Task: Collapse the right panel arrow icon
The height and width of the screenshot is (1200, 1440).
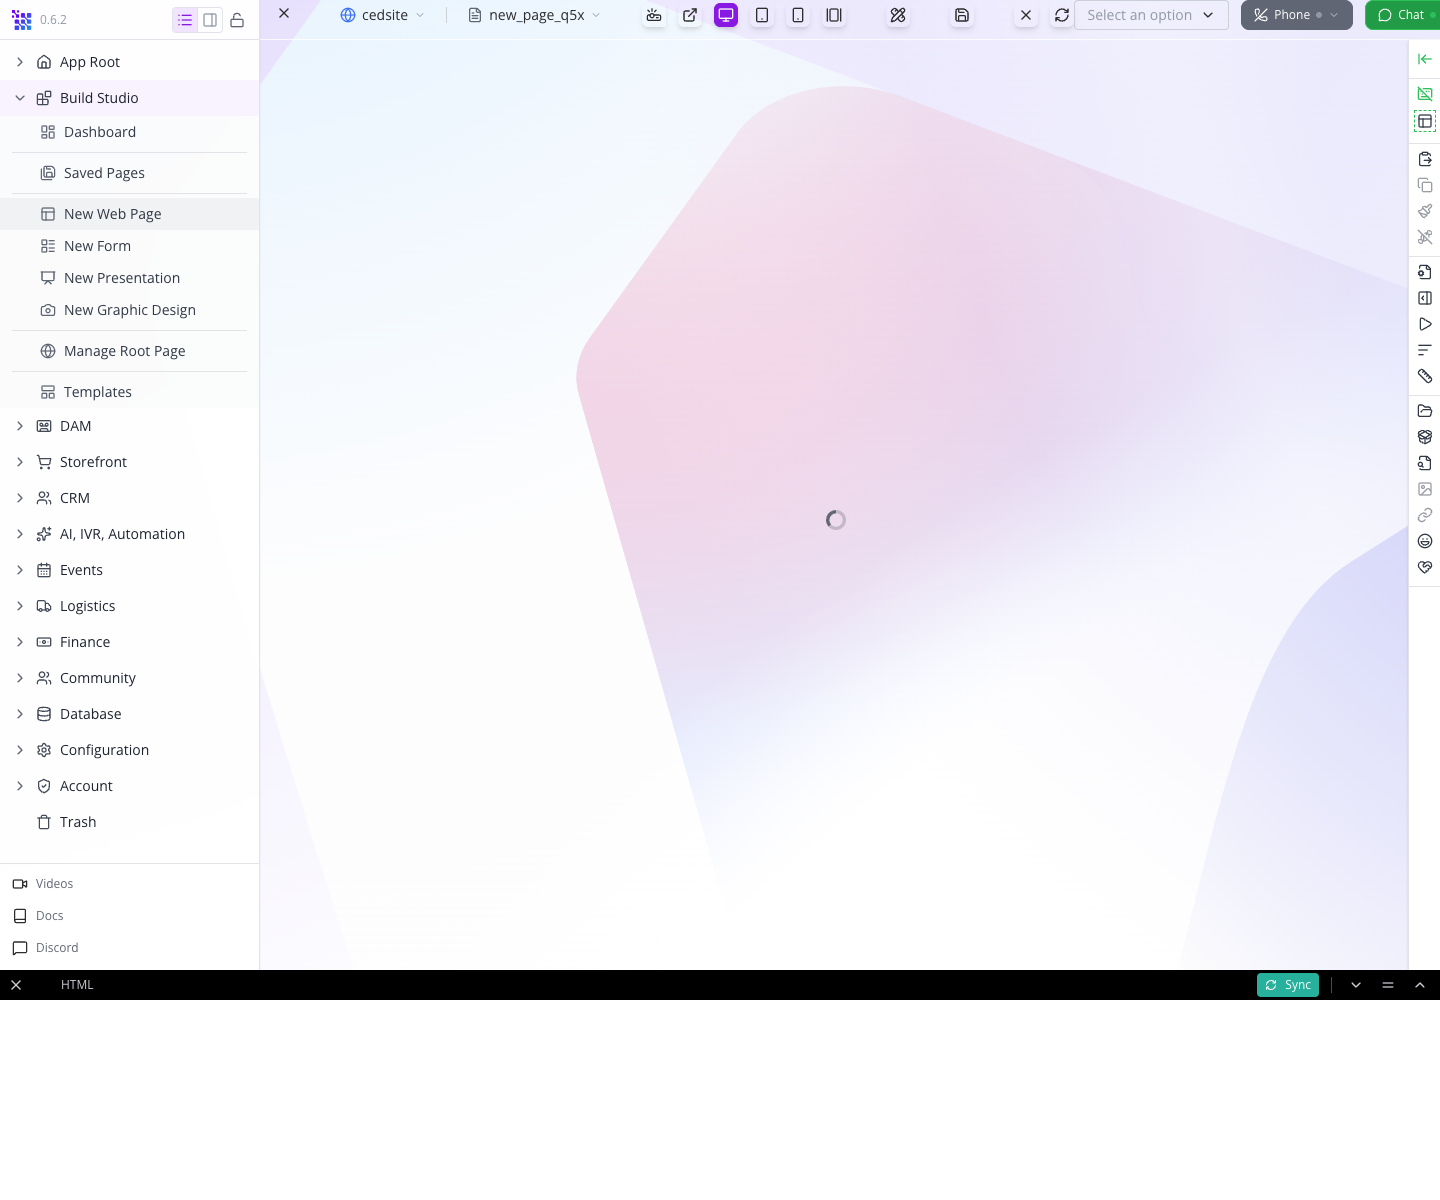Action: (x=1425, y=59)
